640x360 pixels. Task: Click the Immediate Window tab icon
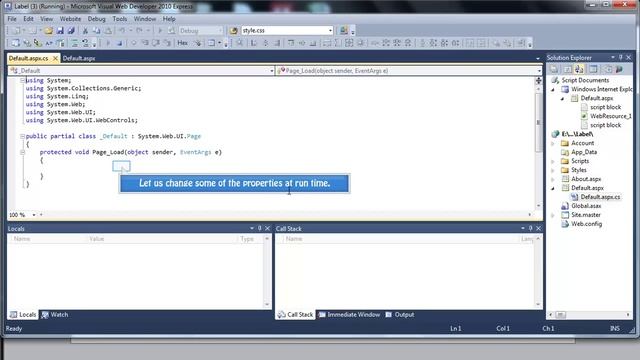(322, 315)
